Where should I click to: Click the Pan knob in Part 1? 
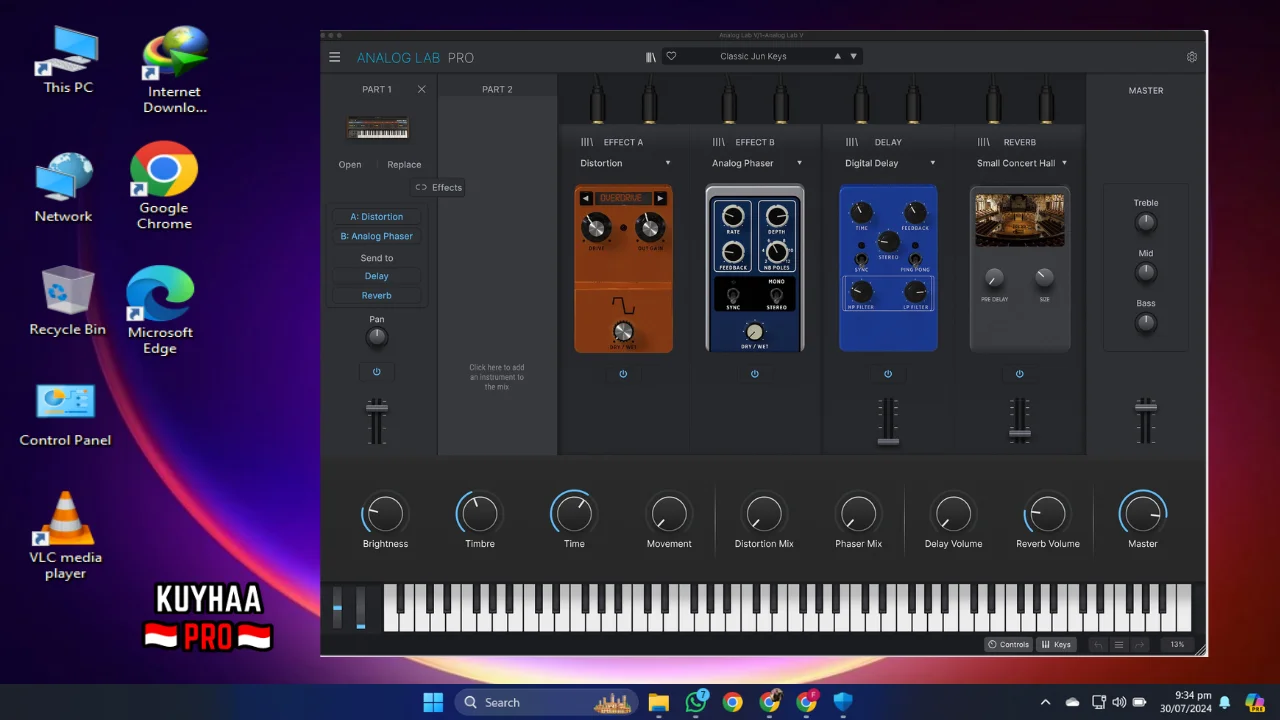point(377,338)
